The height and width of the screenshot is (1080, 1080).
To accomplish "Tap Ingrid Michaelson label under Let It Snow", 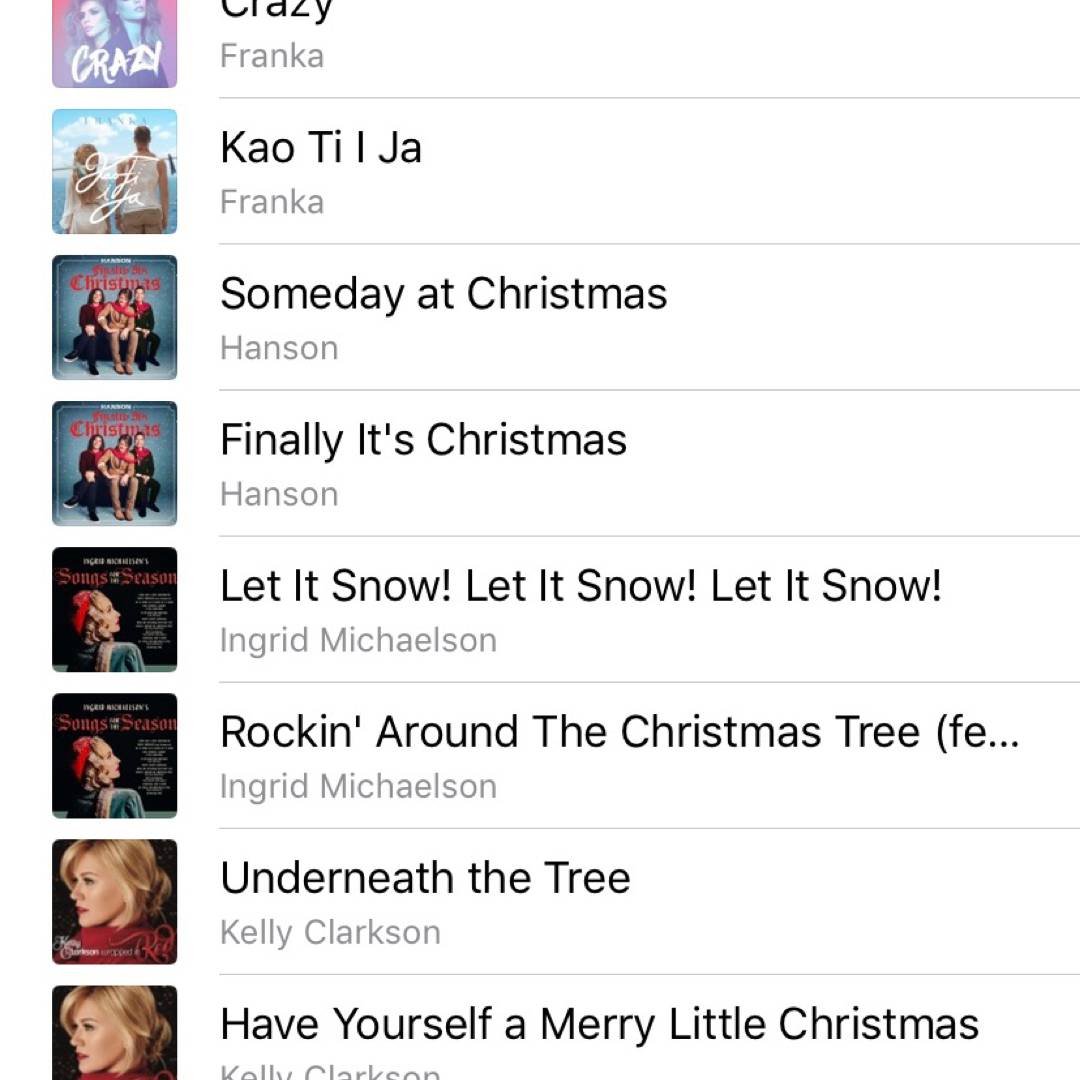I will 358,640.
